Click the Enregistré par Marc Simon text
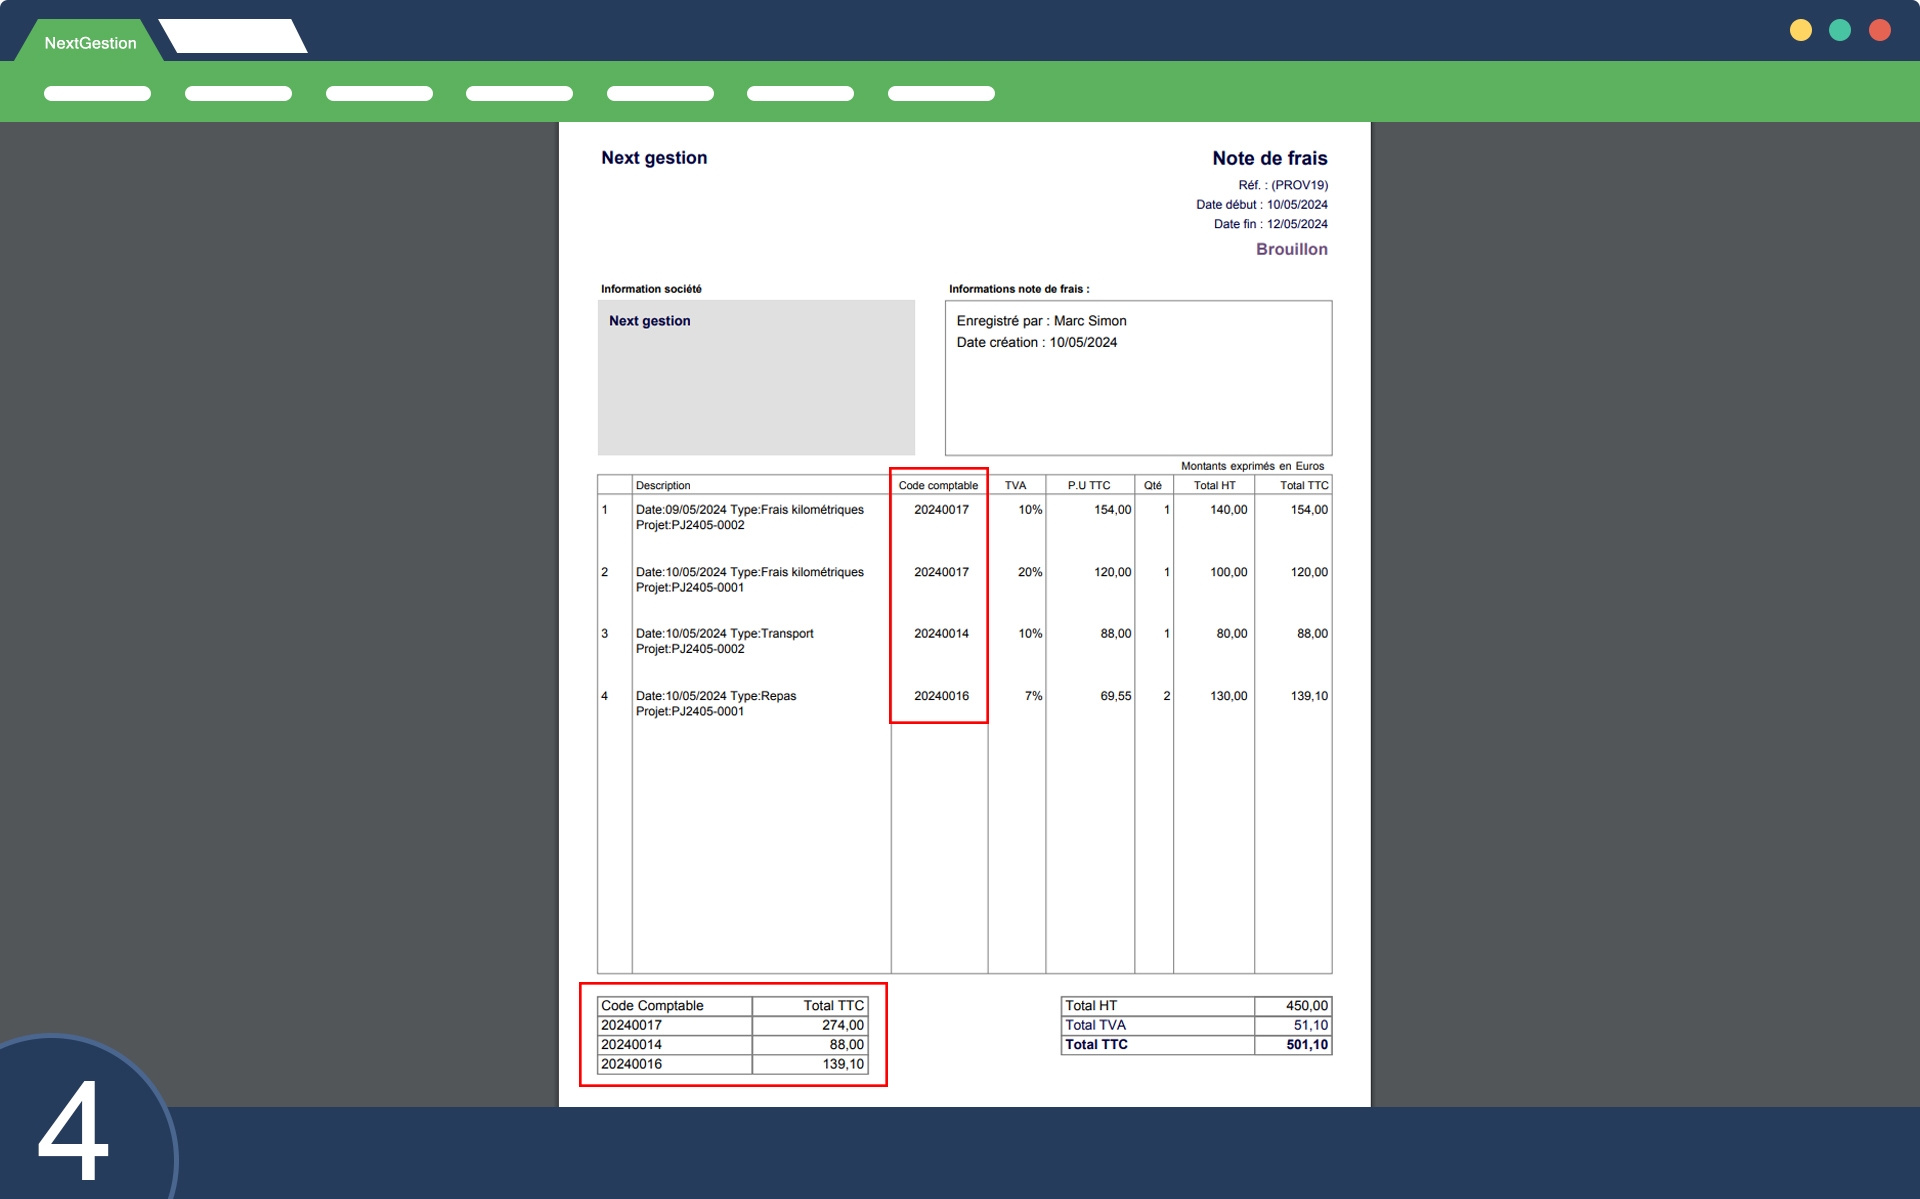The width and height of the screenshot is (1920, 1199). coord(1041,321)
